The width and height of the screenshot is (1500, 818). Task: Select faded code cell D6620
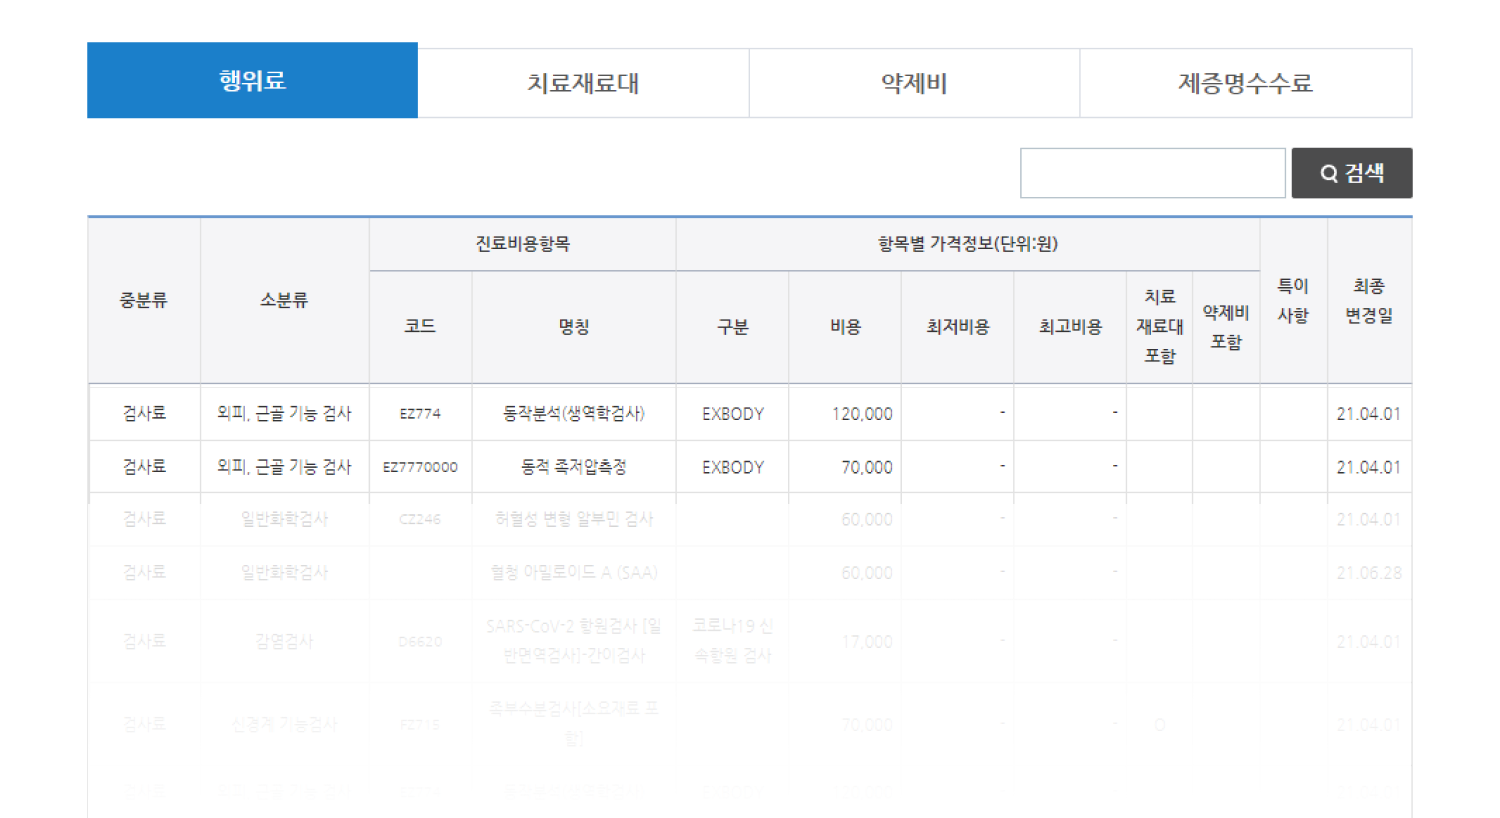(x=420, y=641)
